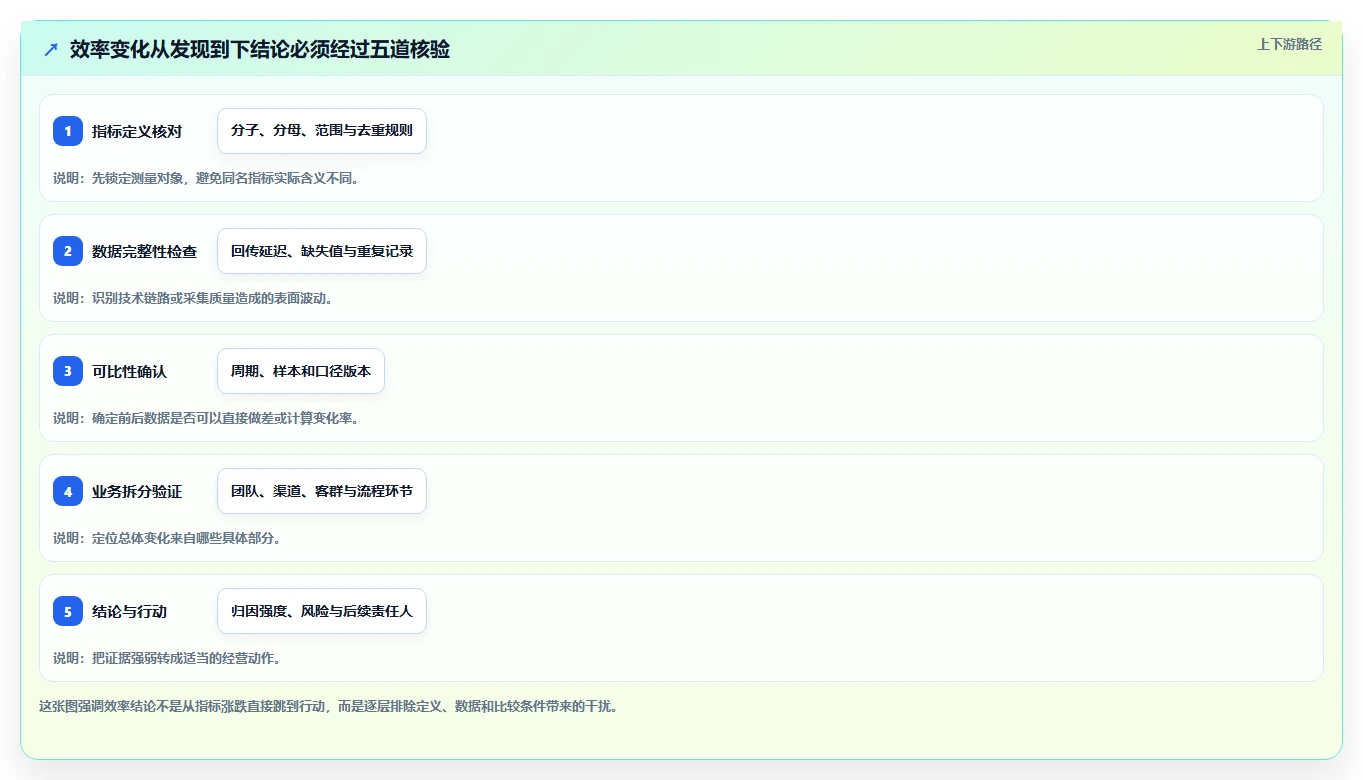
Task: Click the trend arrow icon beside the title
Action: [51, 49]
